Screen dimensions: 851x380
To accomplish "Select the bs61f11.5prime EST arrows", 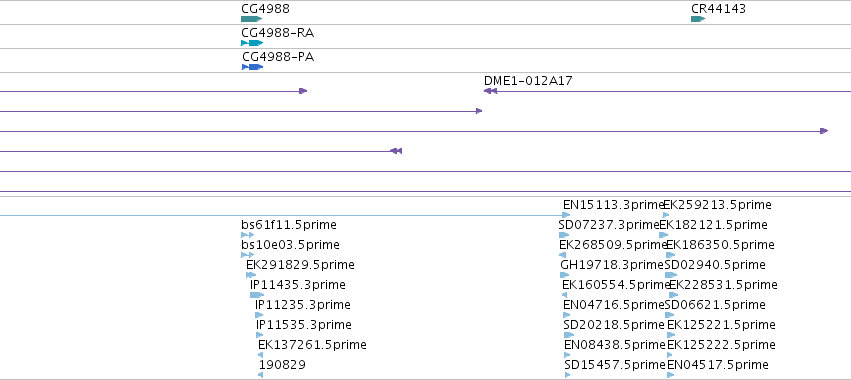I will [x=247, y=235].
